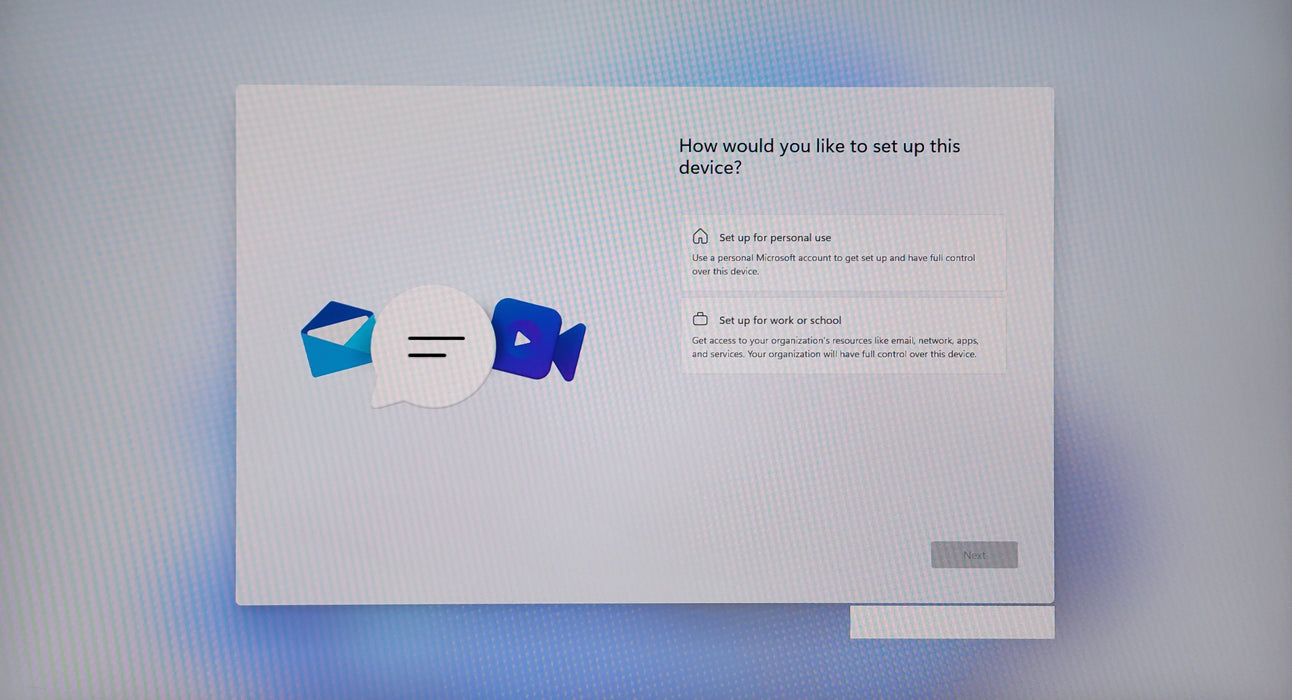
Task: Click the blue video camera illustration
Action: [x=538, y=340]
